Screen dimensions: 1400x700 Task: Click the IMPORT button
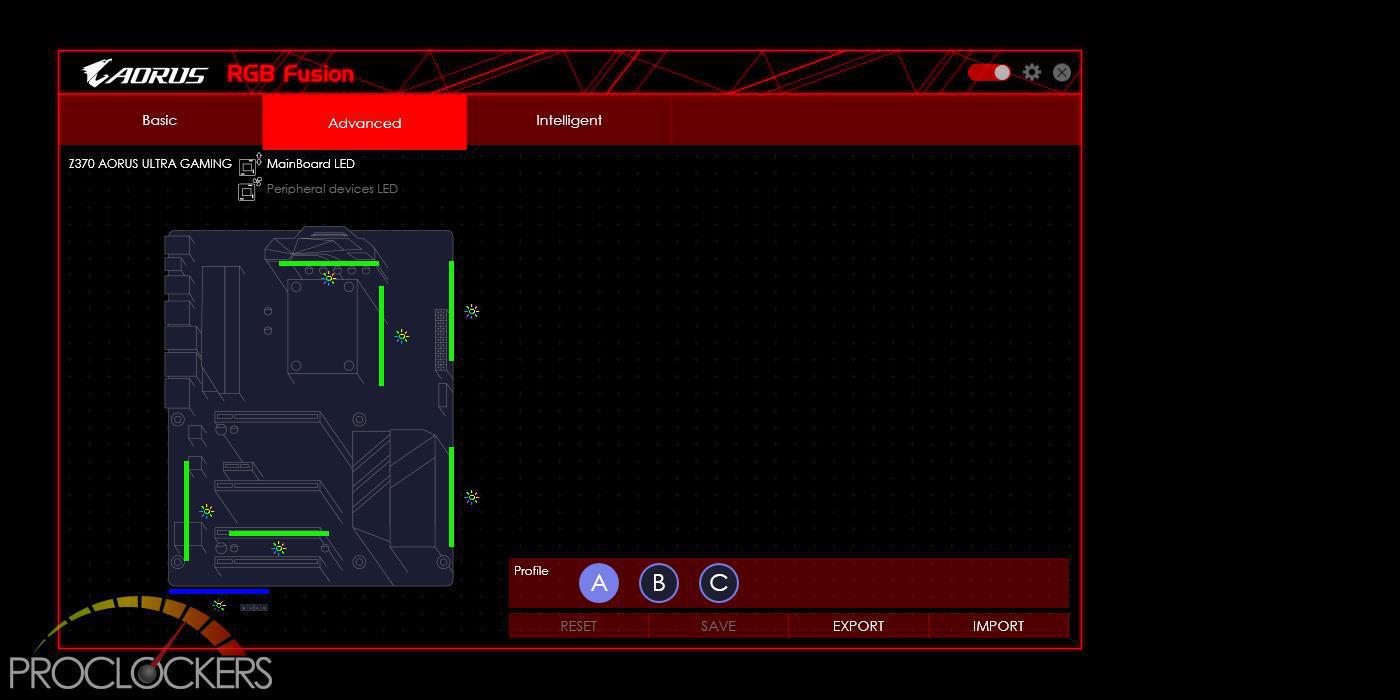pos(998,626)
